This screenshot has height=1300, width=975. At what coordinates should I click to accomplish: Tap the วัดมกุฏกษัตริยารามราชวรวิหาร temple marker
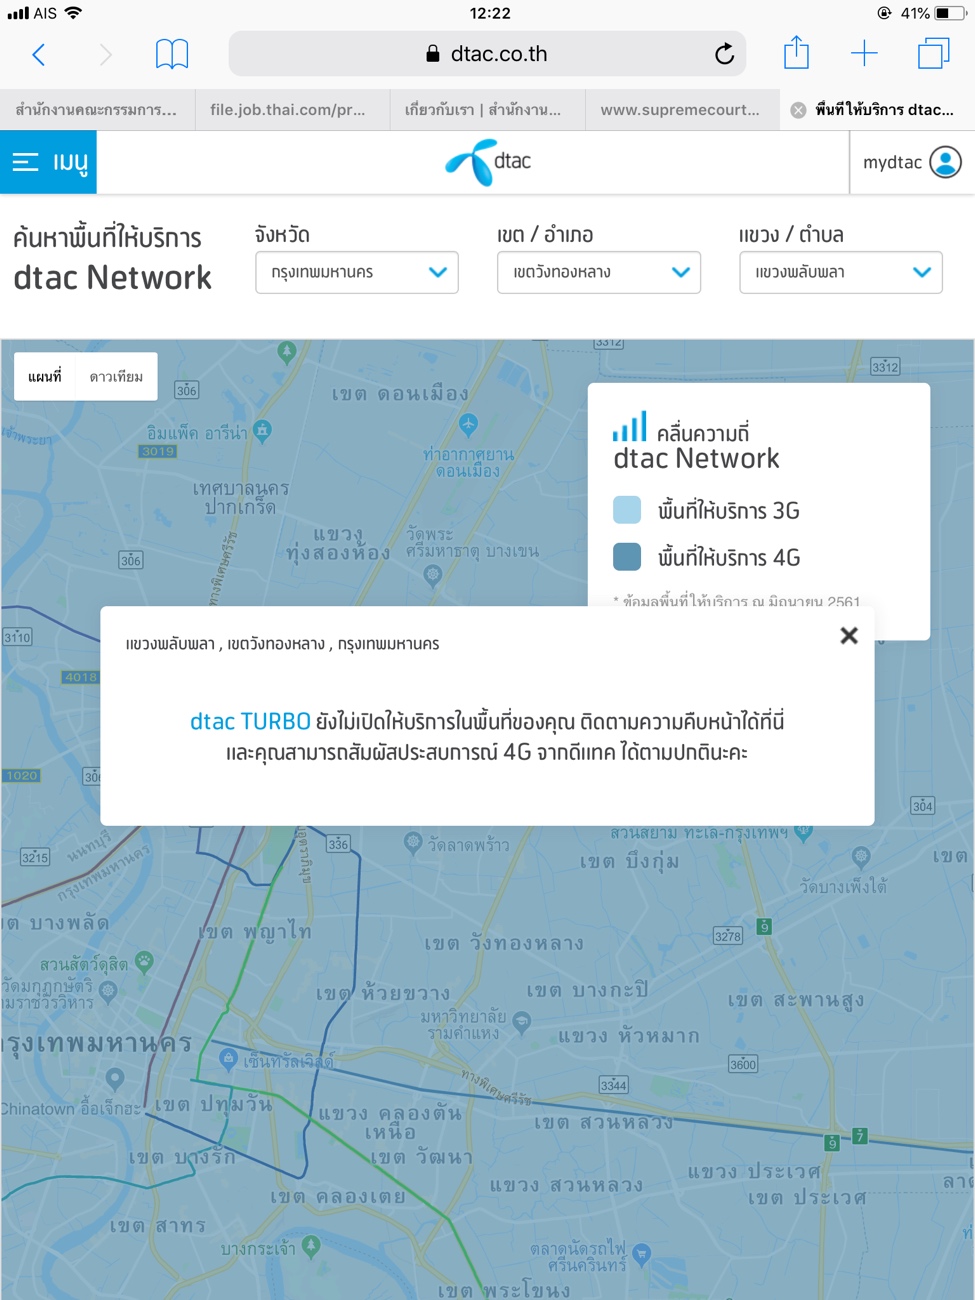[108, 990]
